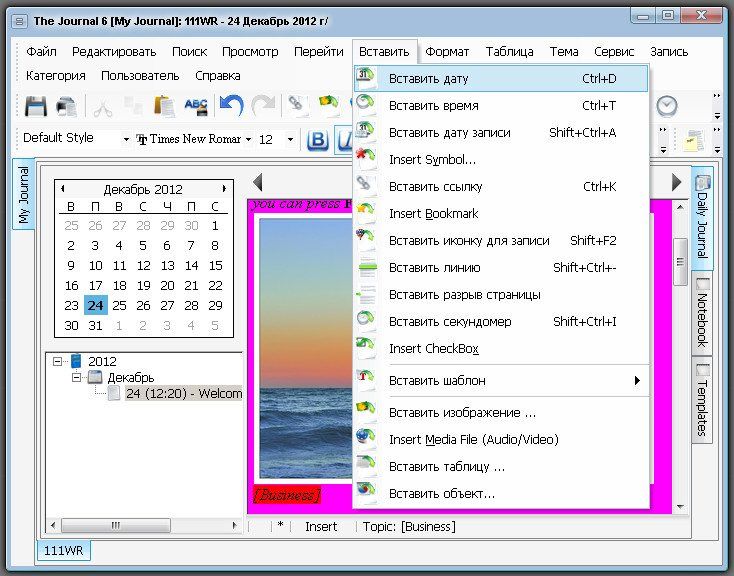The image size is (734, 576).
Task: Click the Bold formatting button
Action: [x=317, y=140]
